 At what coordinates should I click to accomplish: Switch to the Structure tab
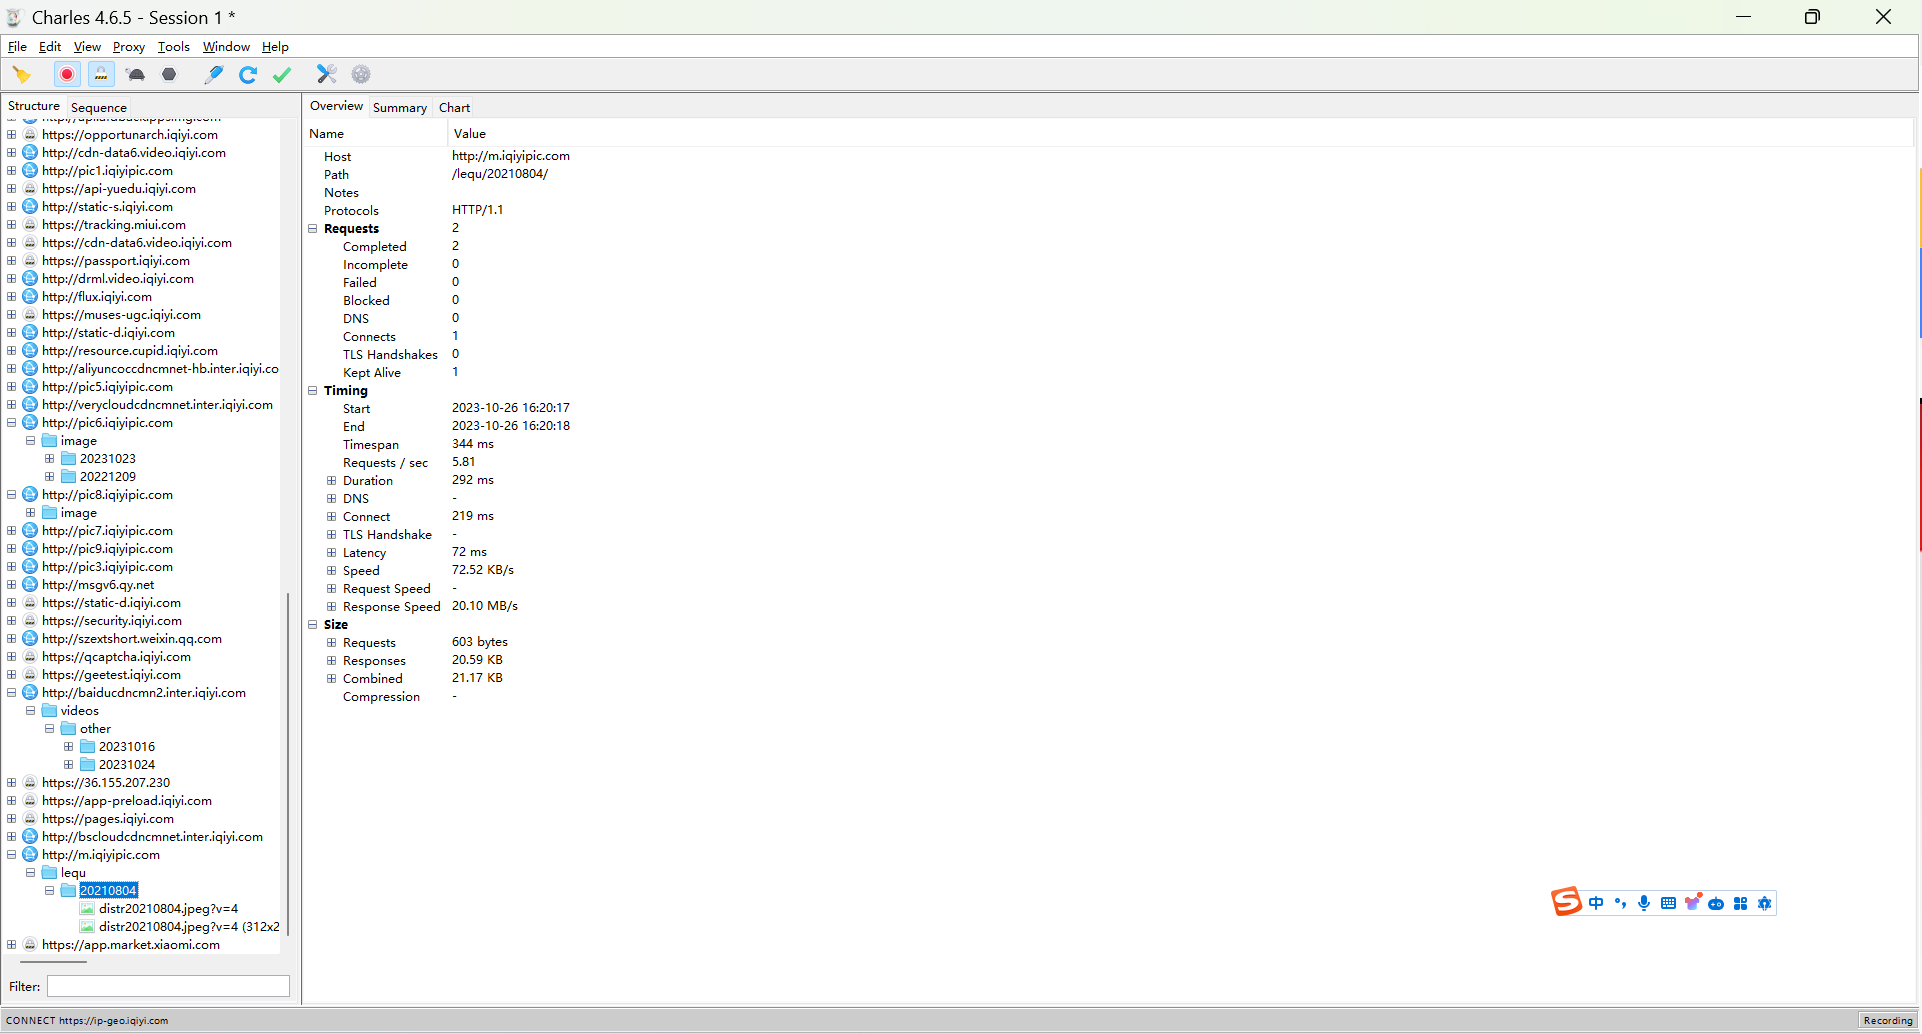(34, 106)
